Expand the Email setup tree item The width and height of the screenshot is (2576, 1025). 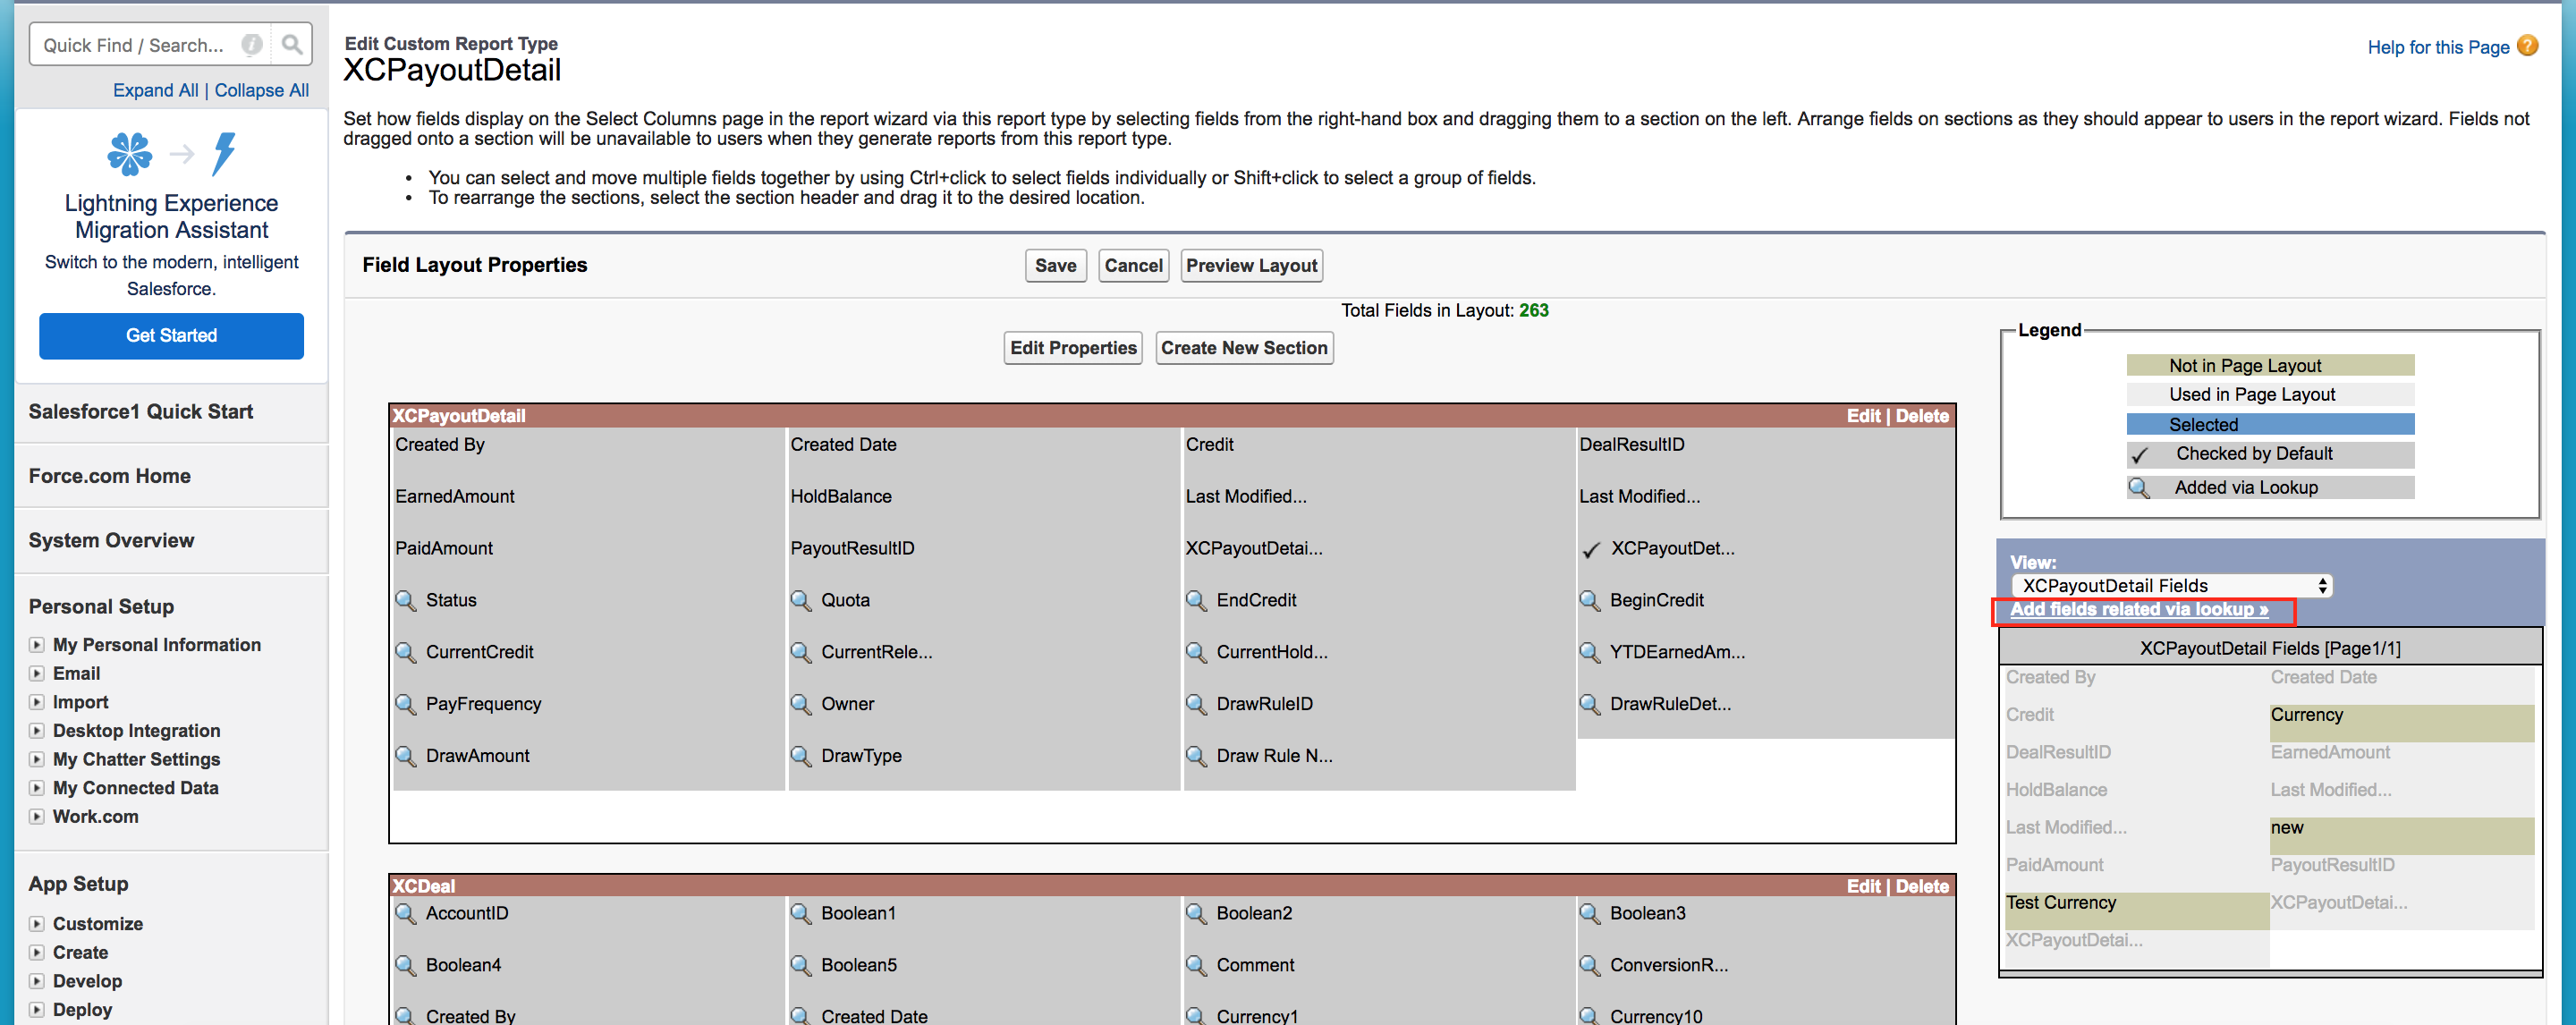click(37, 674)
